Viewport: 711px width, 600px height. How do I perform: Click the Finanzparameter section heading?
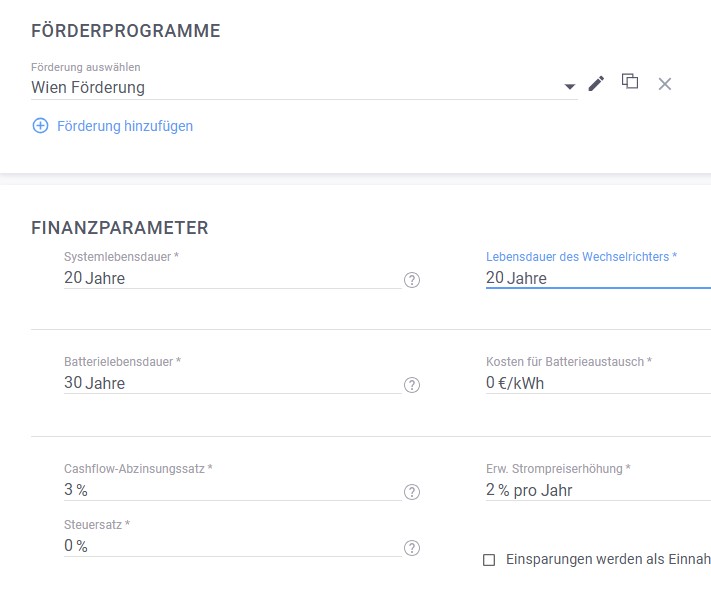[x=120, y=228]
